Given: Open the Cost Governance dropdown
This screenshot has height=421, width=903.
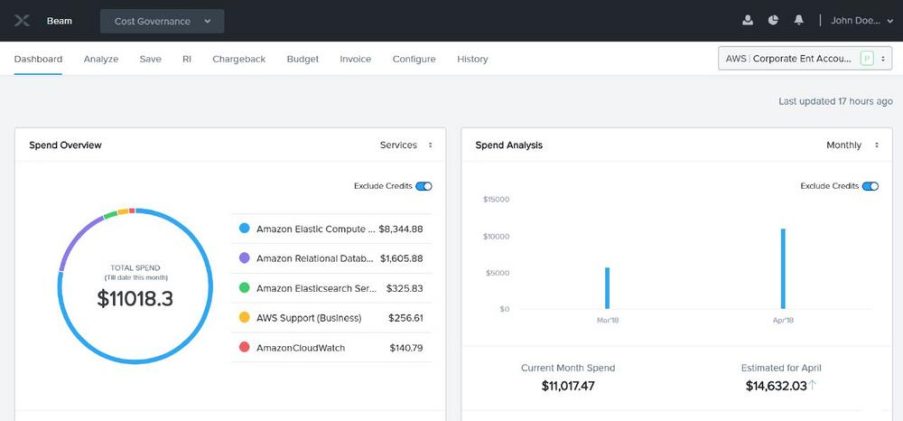Looking at the screenshot, I should tap(162, 21).
